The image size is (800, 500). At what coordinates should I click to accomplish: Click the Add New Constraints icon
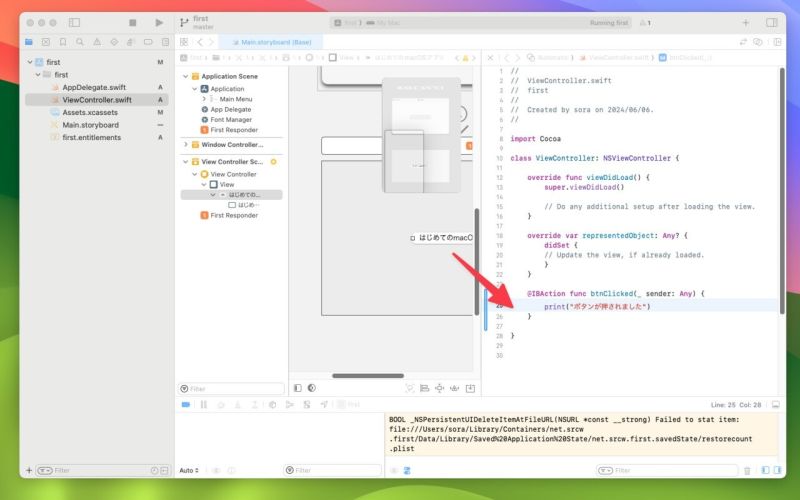click(x=439, y=388)
